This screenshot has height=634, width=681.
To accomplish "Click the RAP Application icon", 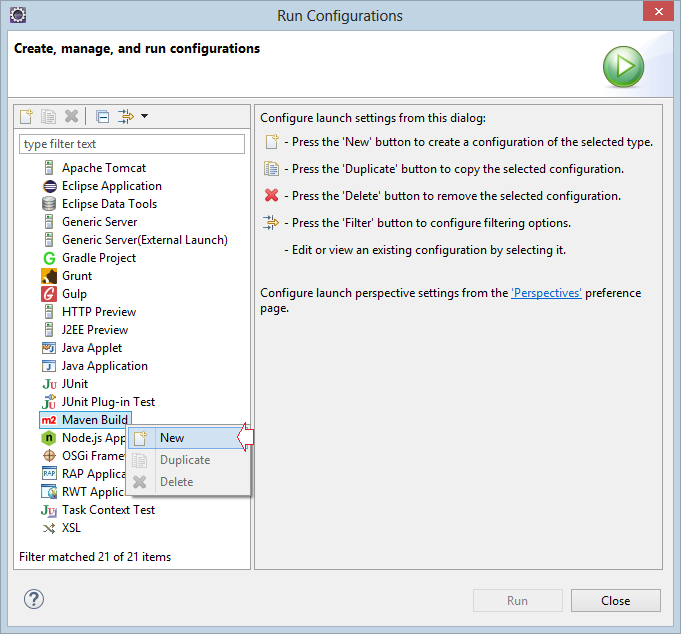I will coord(49,474).
